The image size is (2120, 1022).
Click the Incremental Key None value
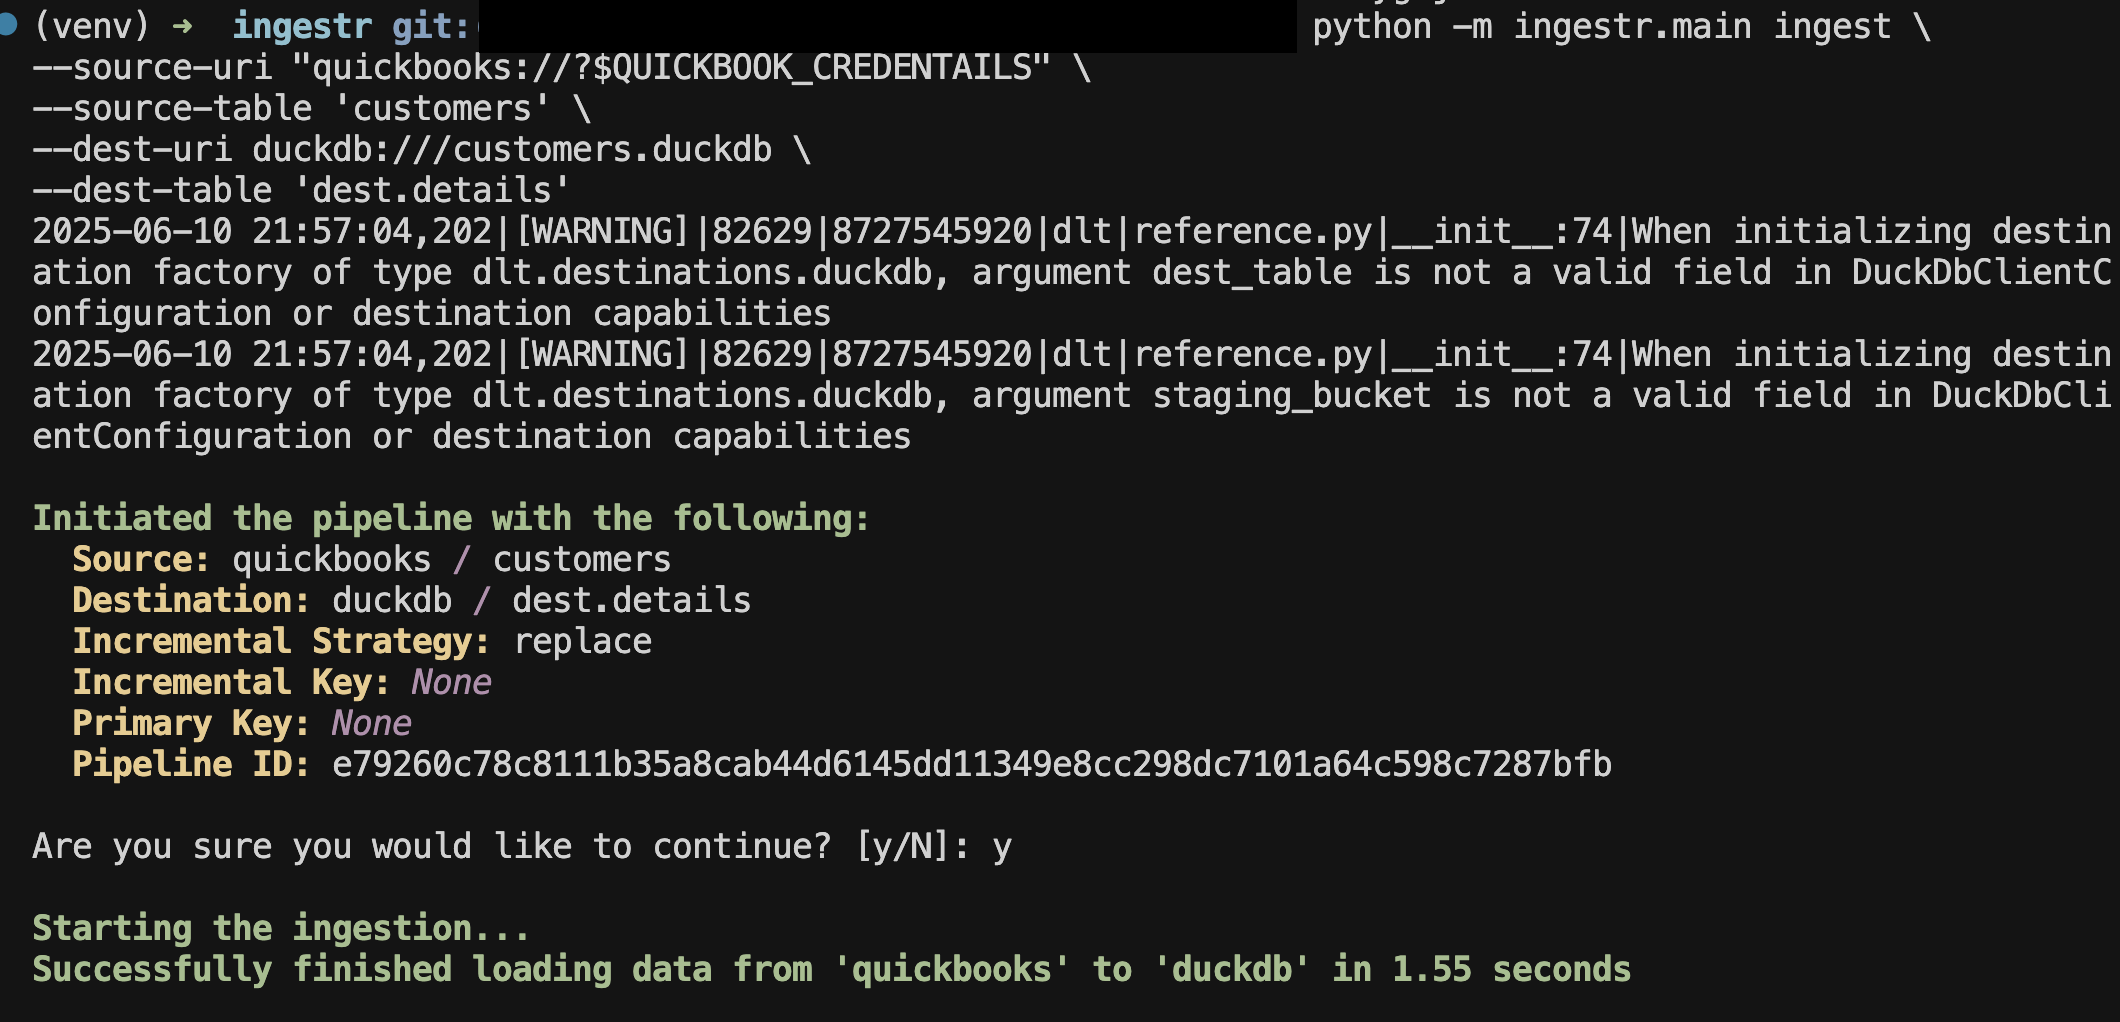point(451,682)
